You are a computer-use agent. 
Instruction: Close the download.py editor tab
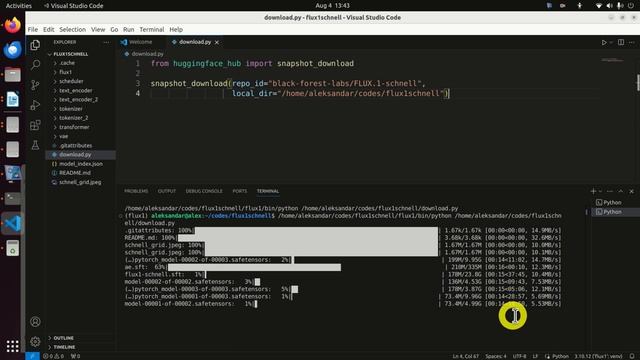click(217, 42)
